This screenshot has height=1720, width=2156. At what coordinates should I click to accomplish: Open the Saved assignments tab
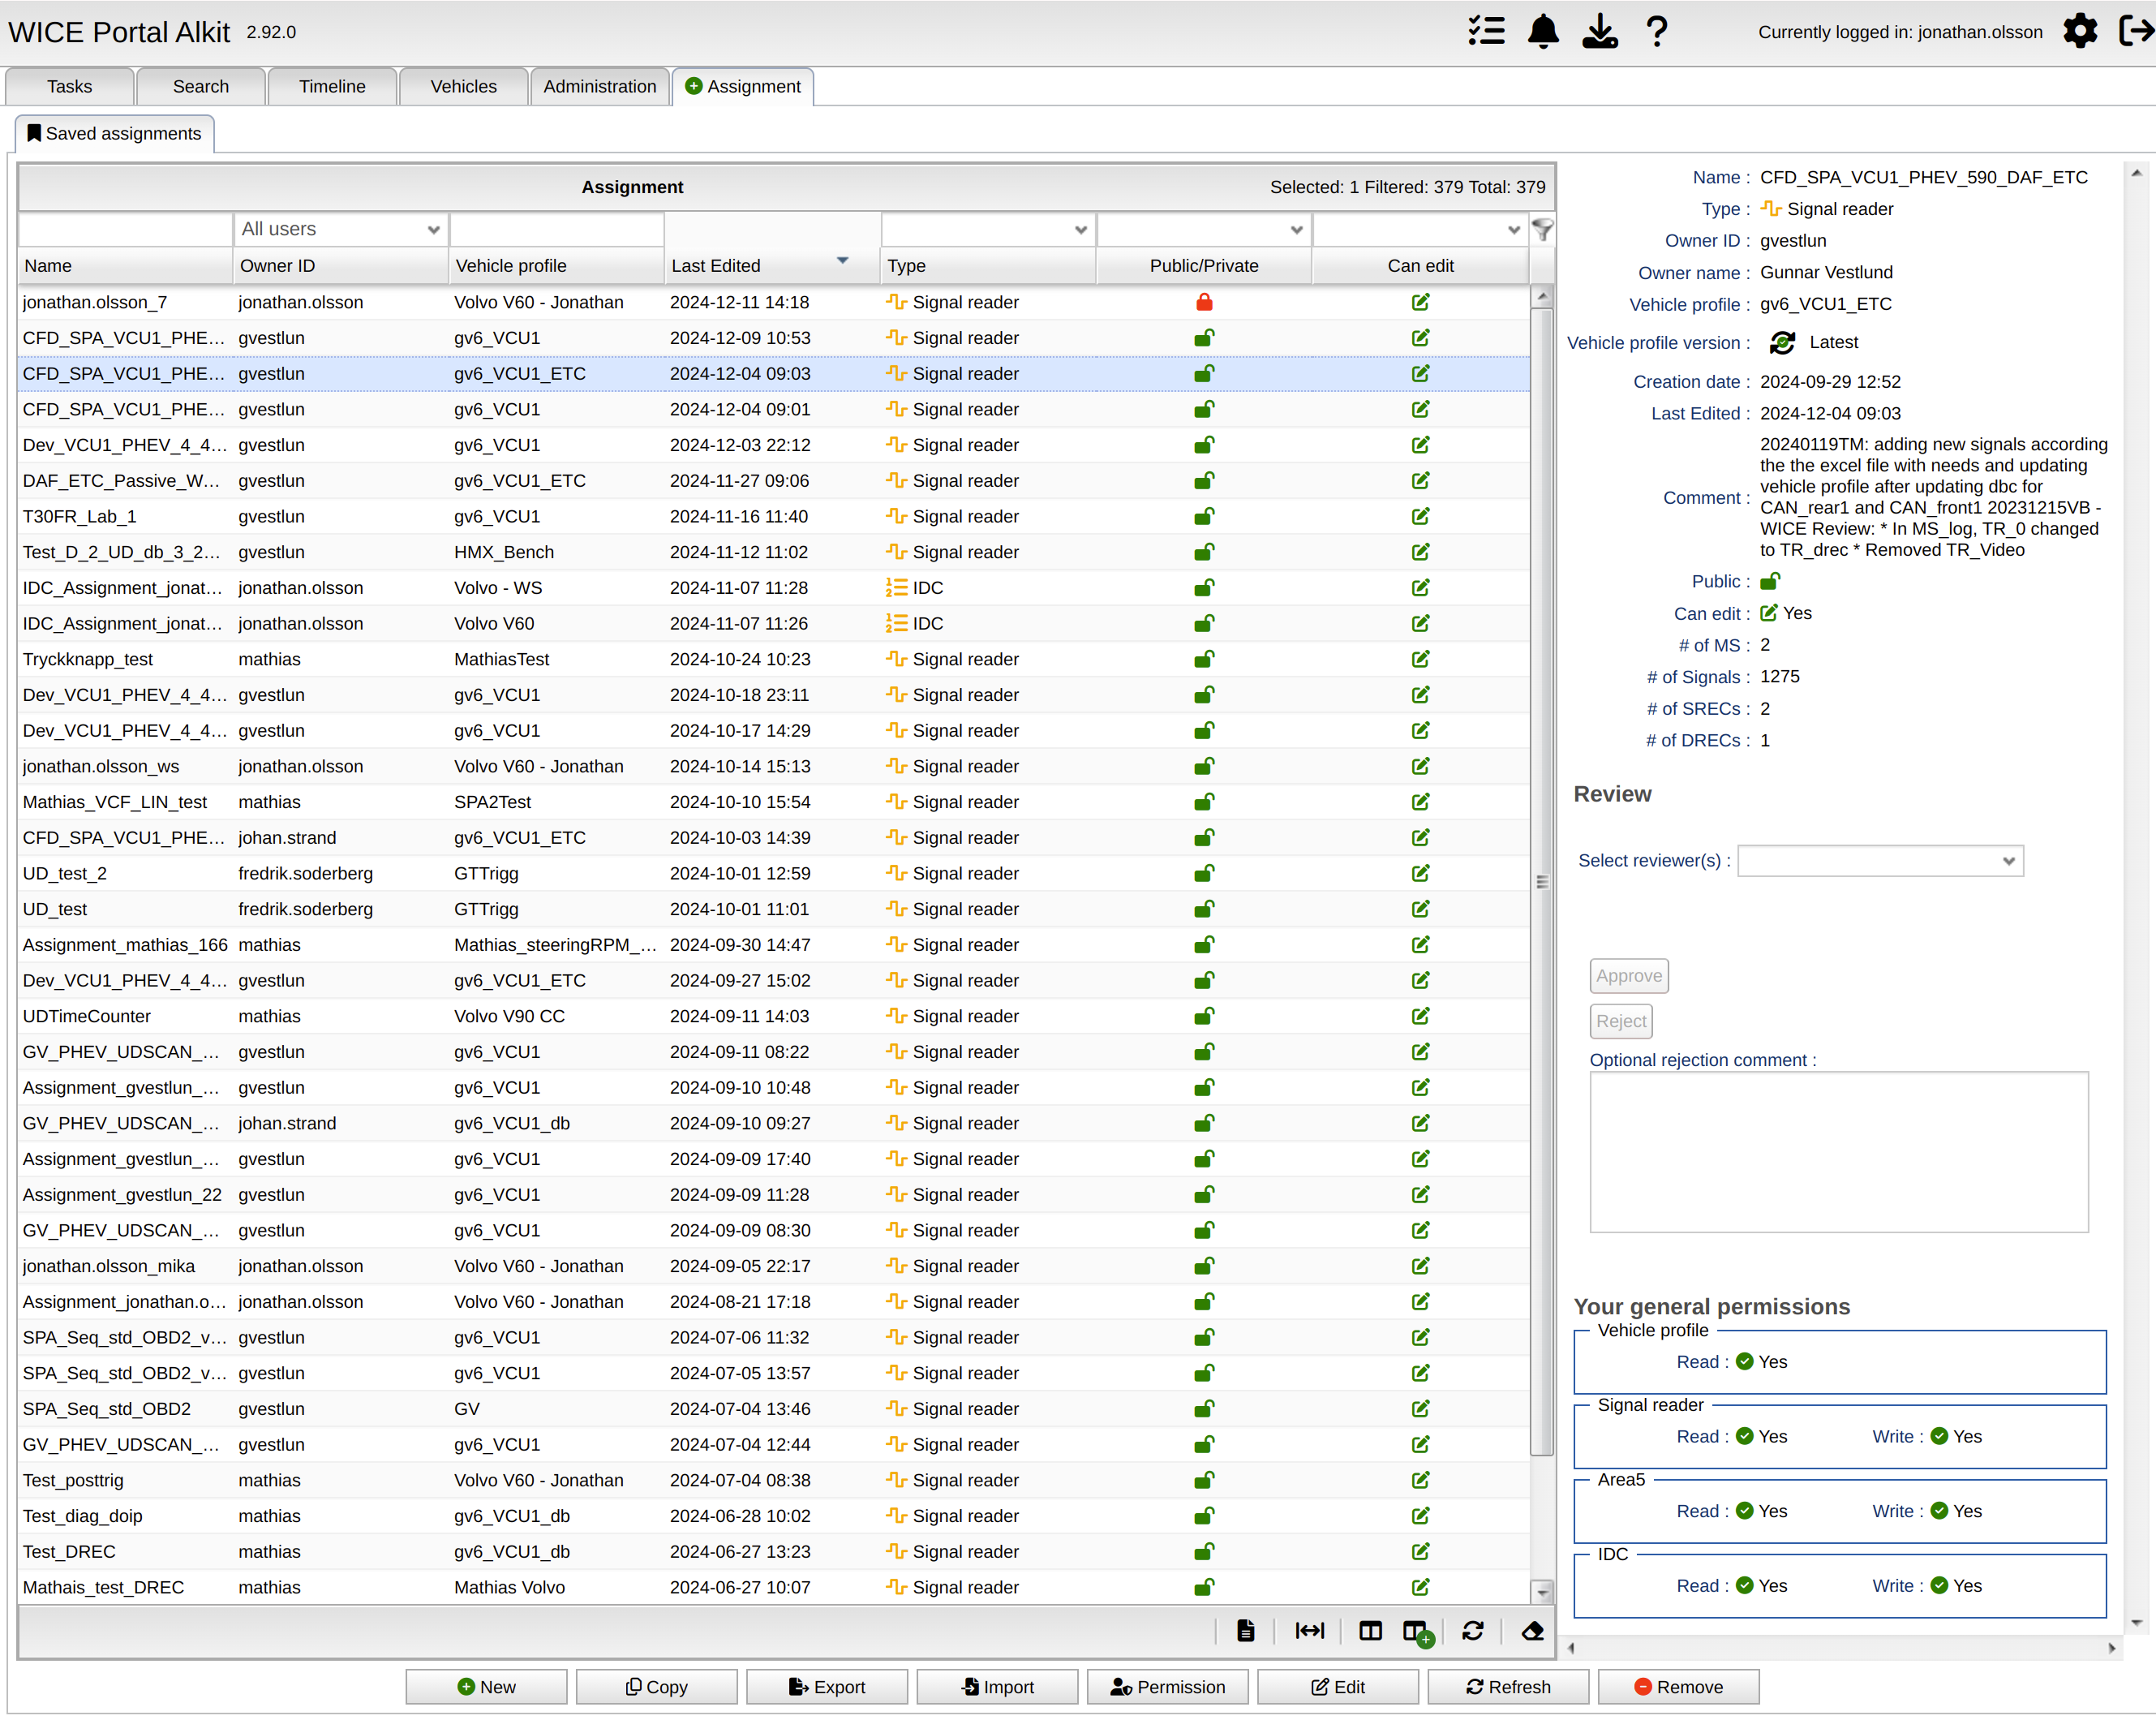114,134
